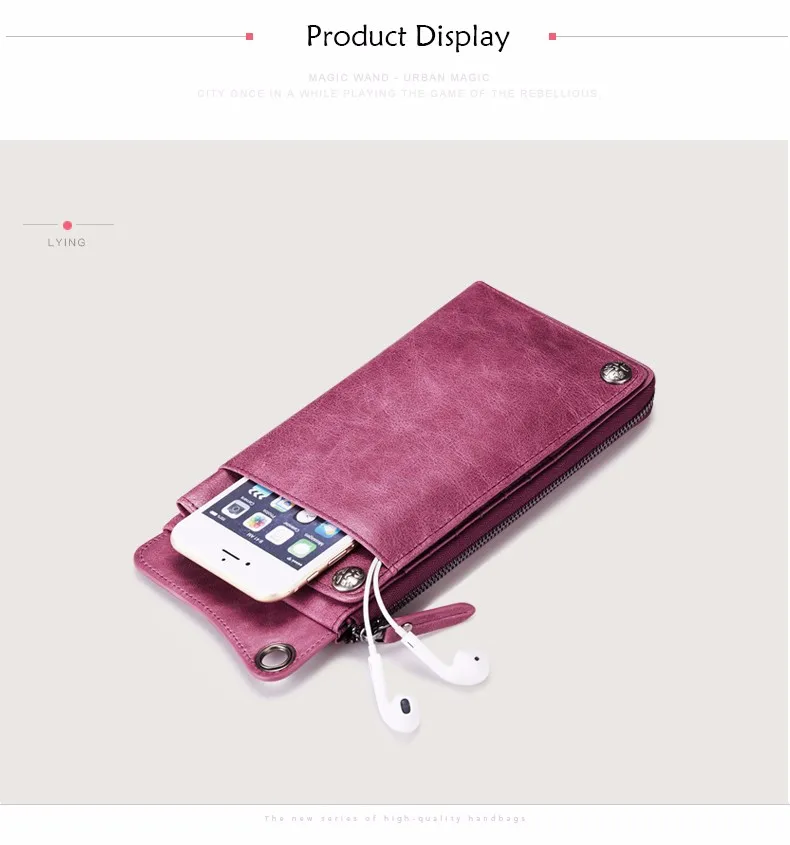Click the Product Display heading
The width and height of the screenshot is (790, 845).
(408, 37)
